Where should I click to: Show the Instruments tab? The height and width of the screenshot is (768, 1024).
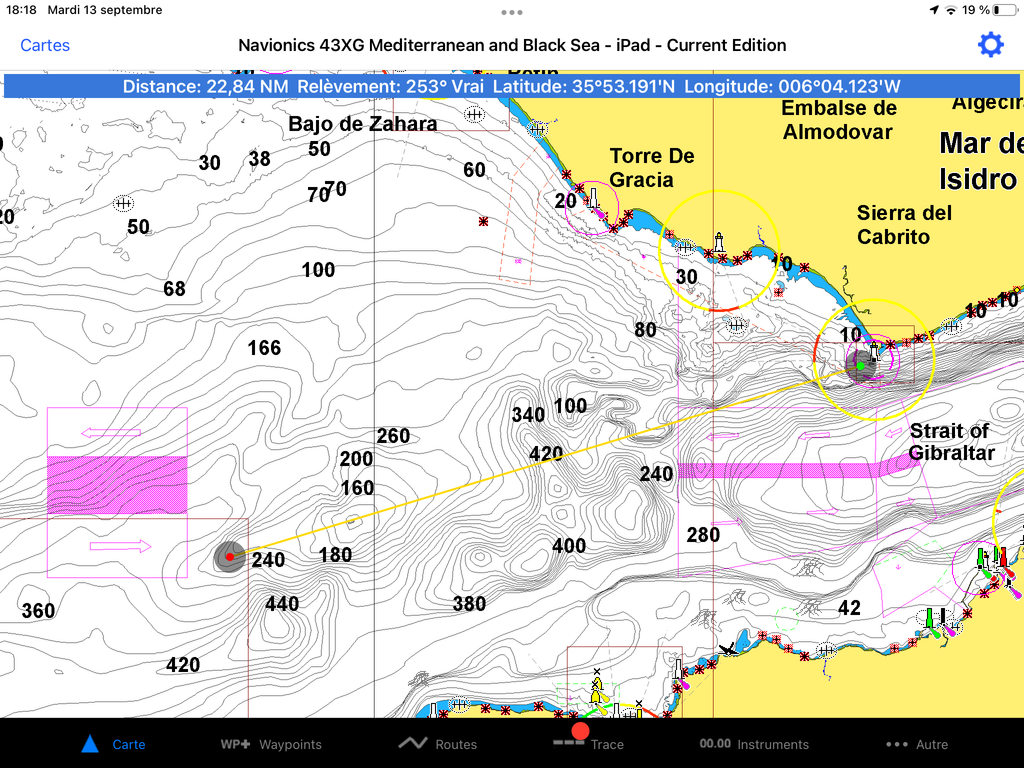pyautogui.click(x=754, y=744)
